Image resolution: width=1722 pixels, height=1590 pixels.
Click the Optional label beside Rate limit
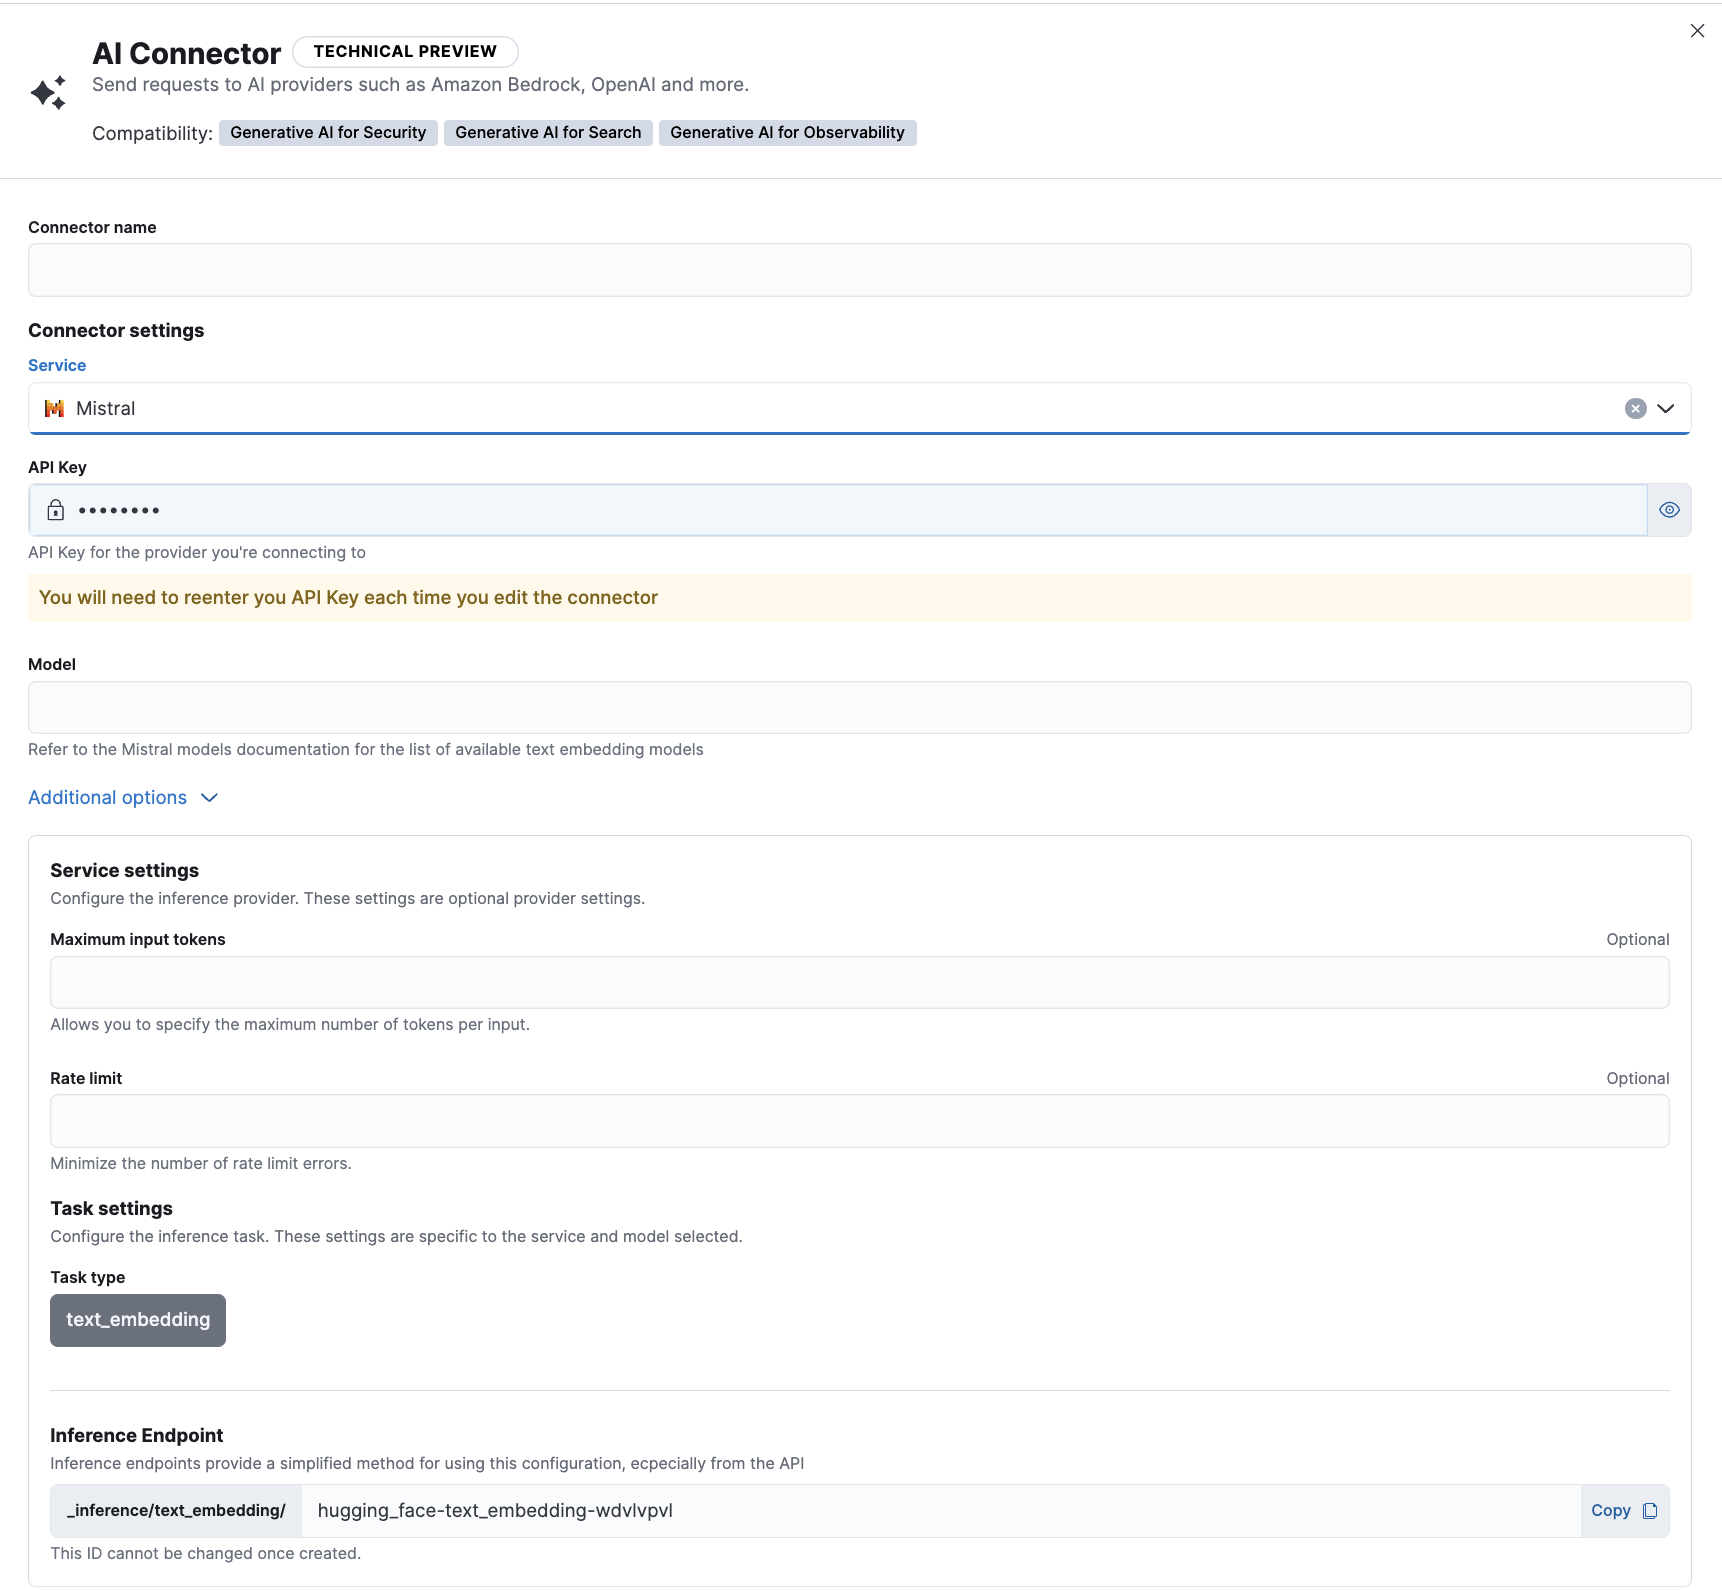[1637, 1079]
